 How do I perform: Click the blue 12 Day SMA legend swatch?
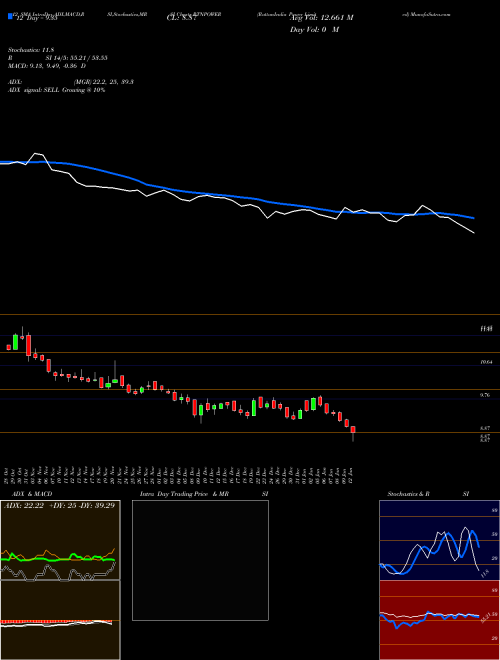click(x=10, y=16)
